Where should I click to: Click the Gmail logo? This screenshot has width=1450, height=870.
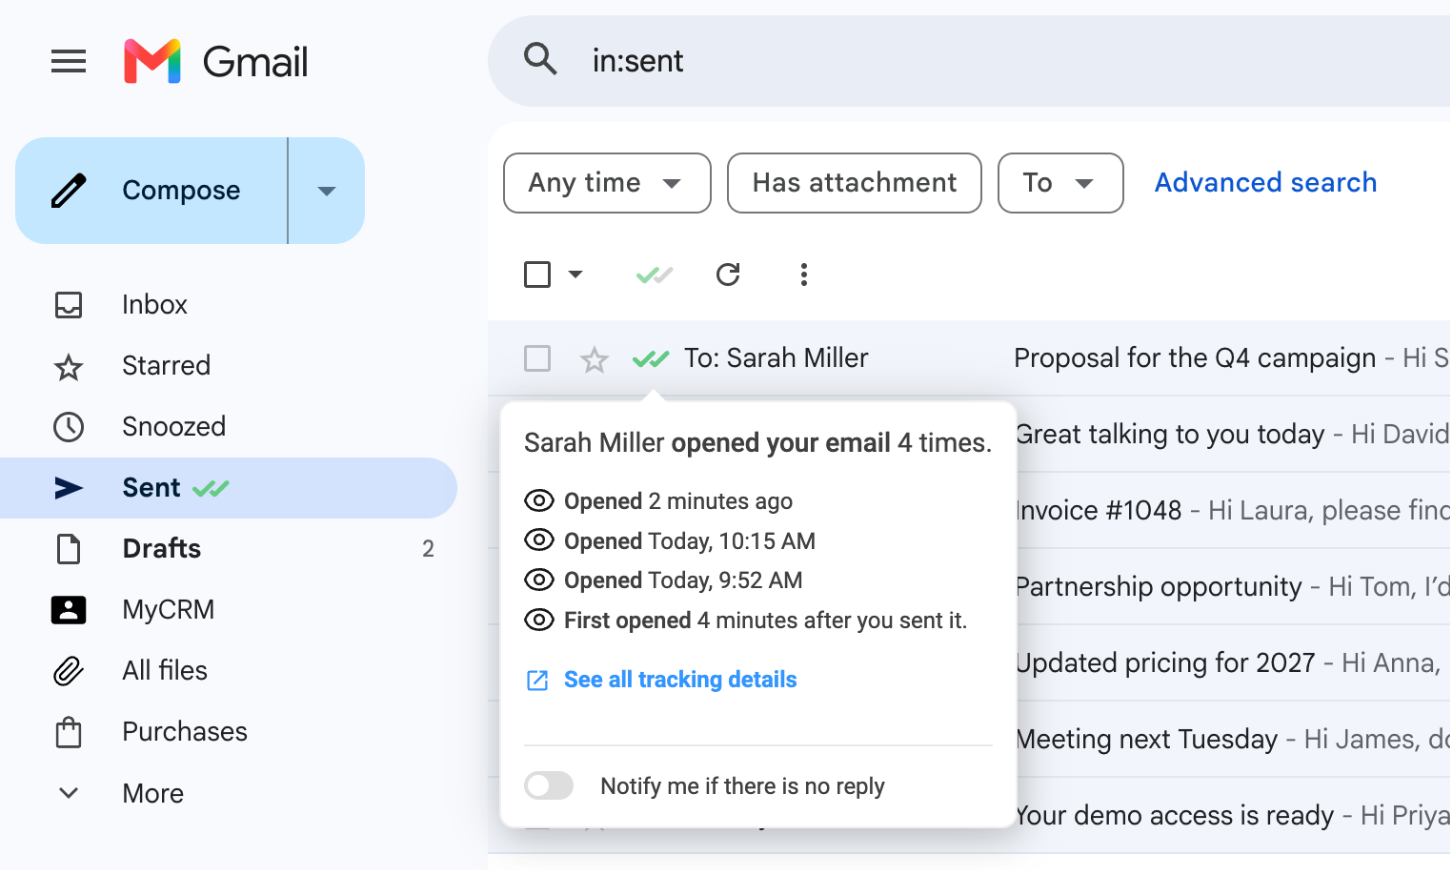point(215,62)
